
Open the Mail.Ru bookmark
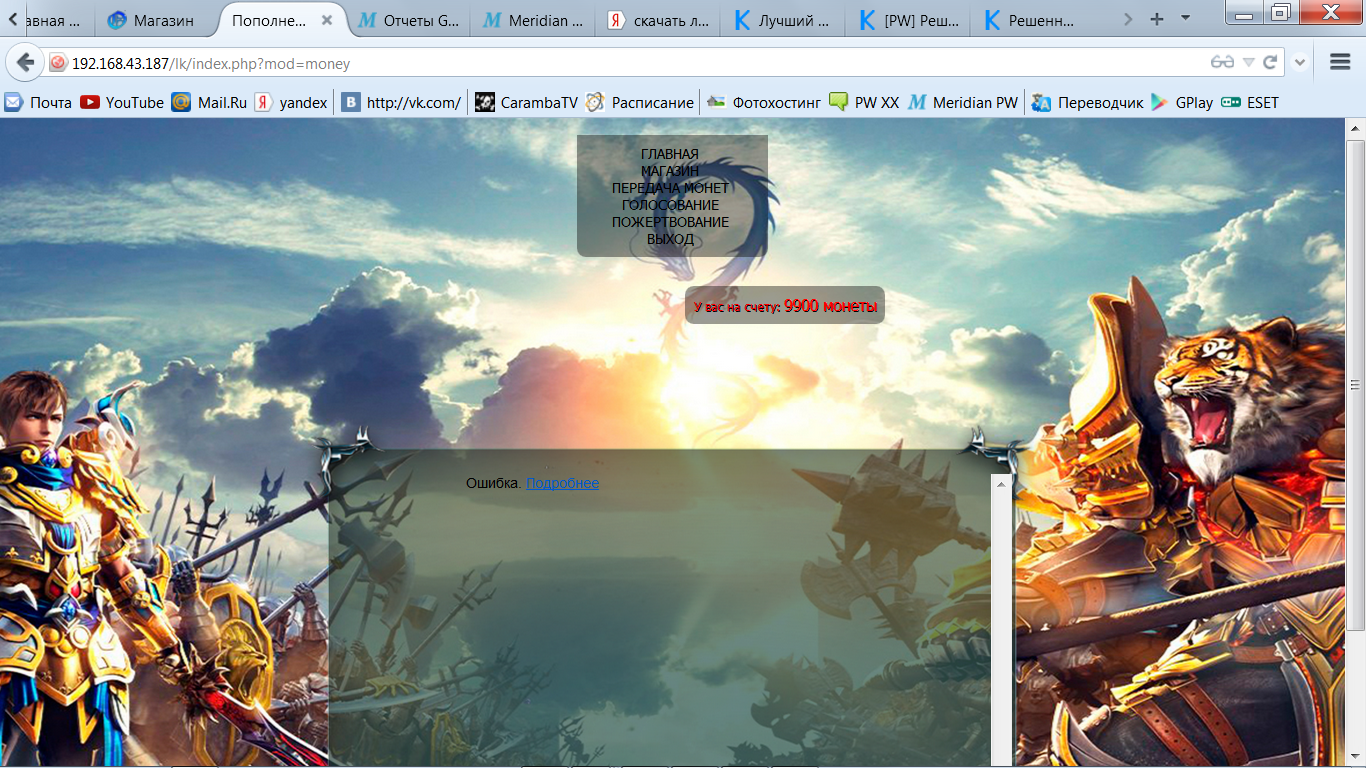pos(209,102)
